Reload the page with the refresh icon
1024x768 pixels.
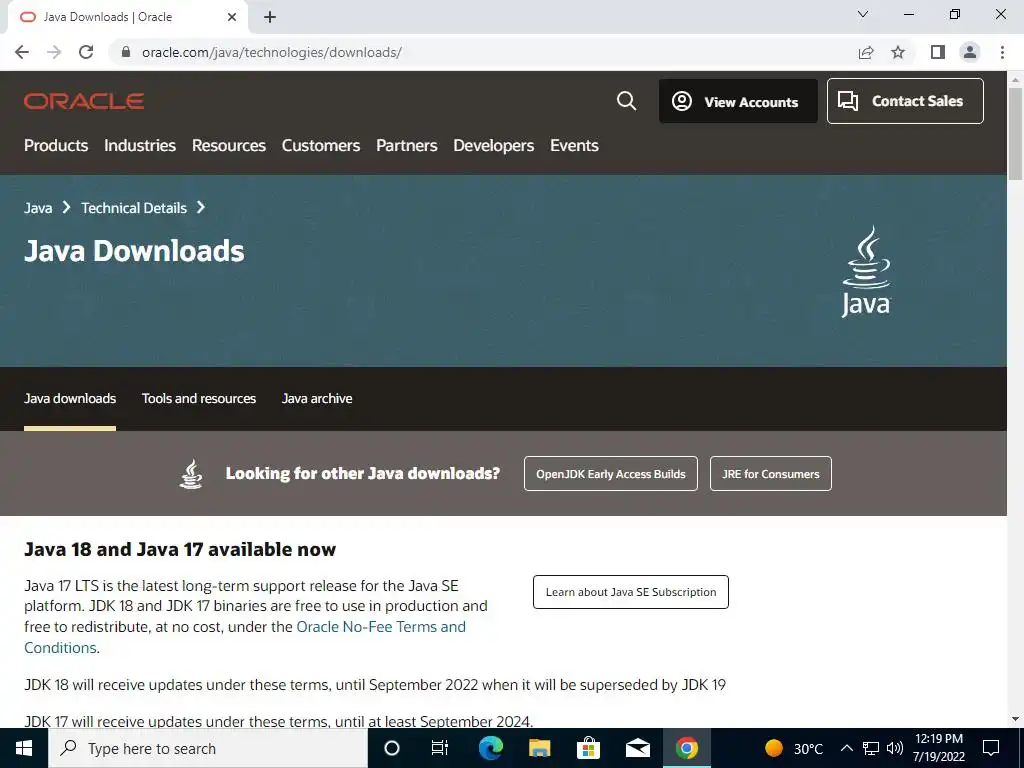pos(86,52)
